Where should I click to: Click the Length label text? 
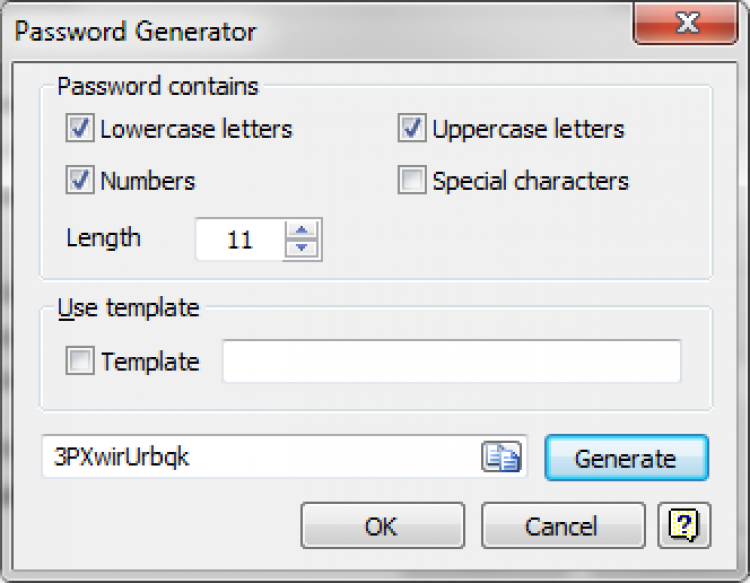pos(104,238)
